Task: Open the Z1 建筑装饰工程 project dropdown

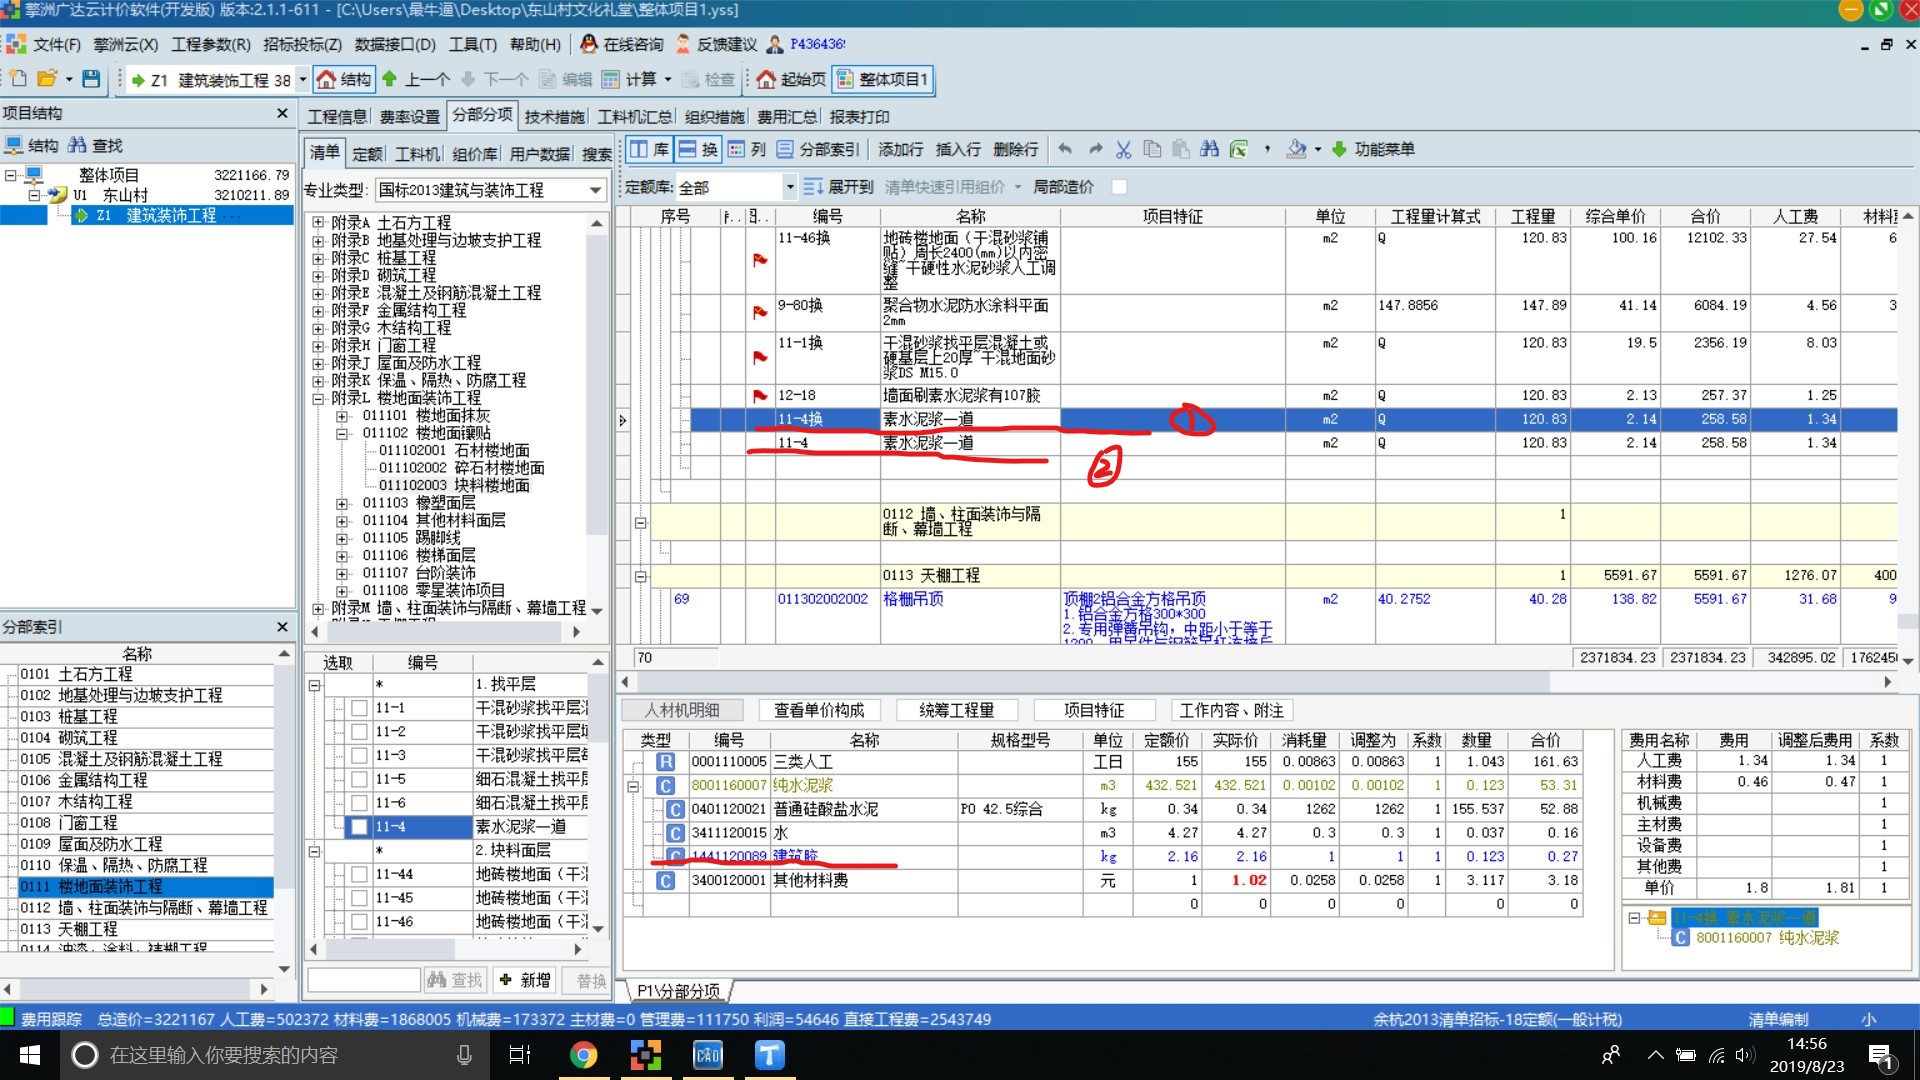Action: (x=302, y=80)
